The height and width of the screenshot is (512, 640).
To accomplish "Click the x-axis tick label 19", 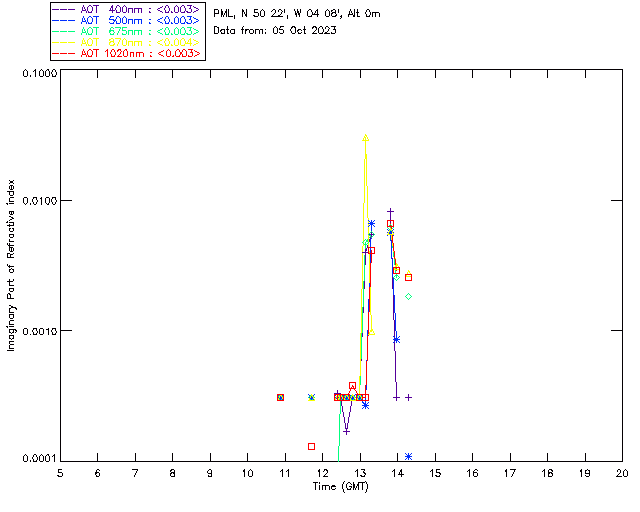I will coord(585,474).
